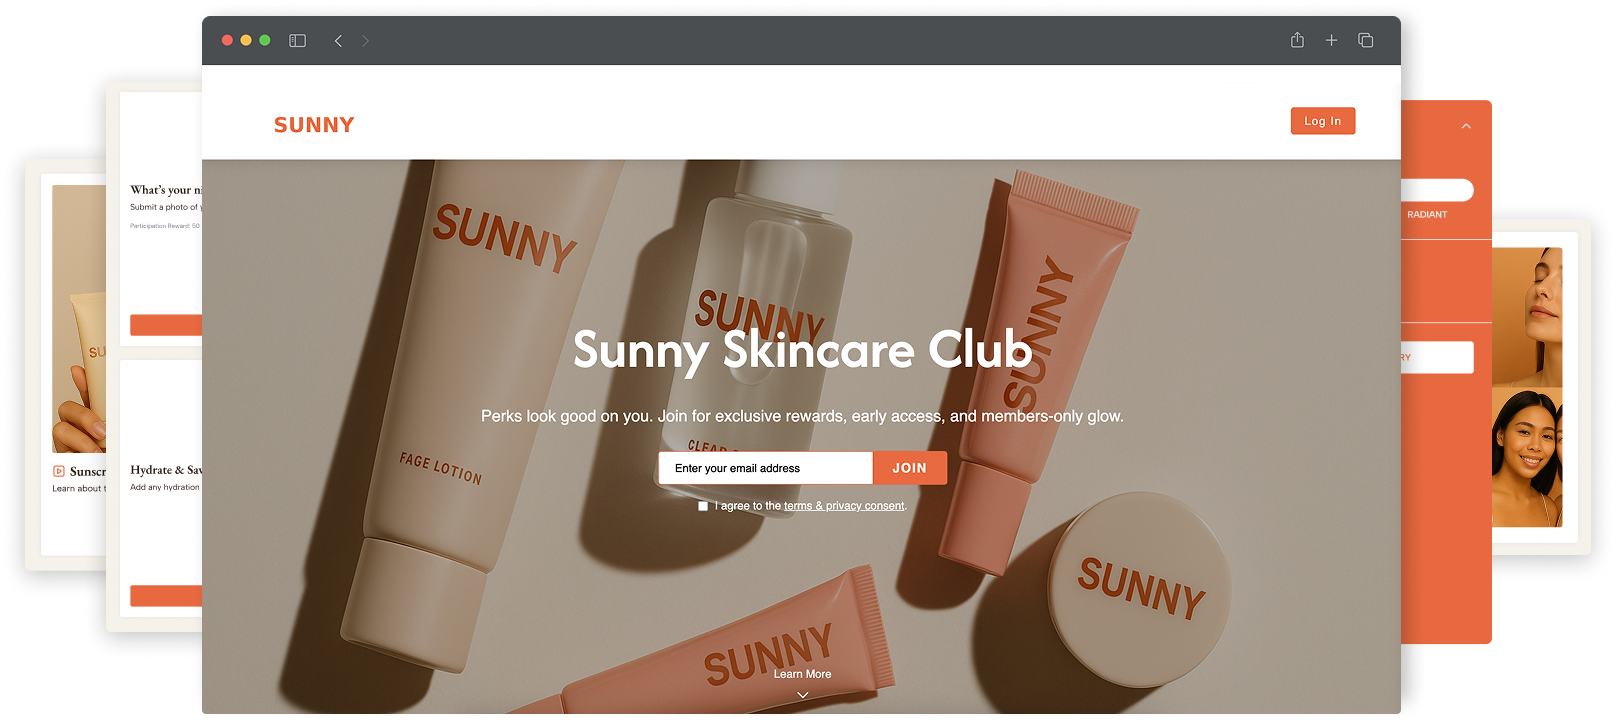Click the browser sidebar toggle icon
The height and width of the screenshot is (722, 1616).
(x=297, y=41)
